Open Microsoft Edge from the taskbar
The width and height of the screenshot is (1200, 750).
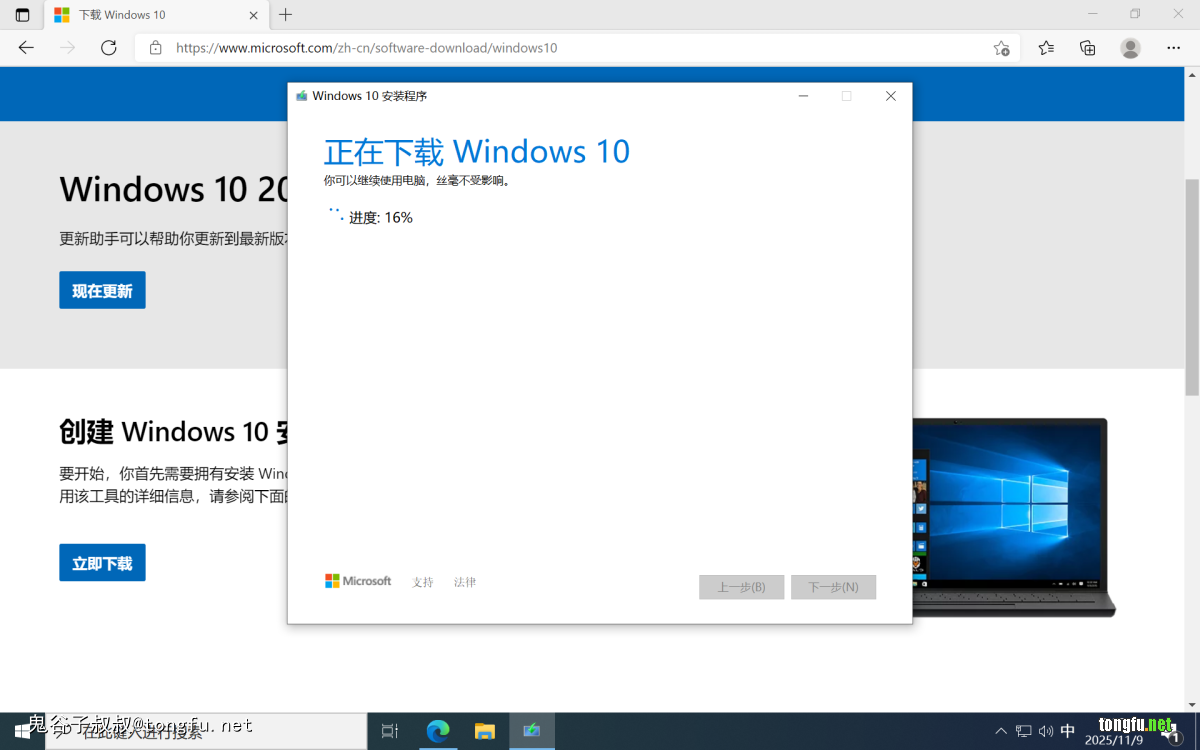click(437, 731)
